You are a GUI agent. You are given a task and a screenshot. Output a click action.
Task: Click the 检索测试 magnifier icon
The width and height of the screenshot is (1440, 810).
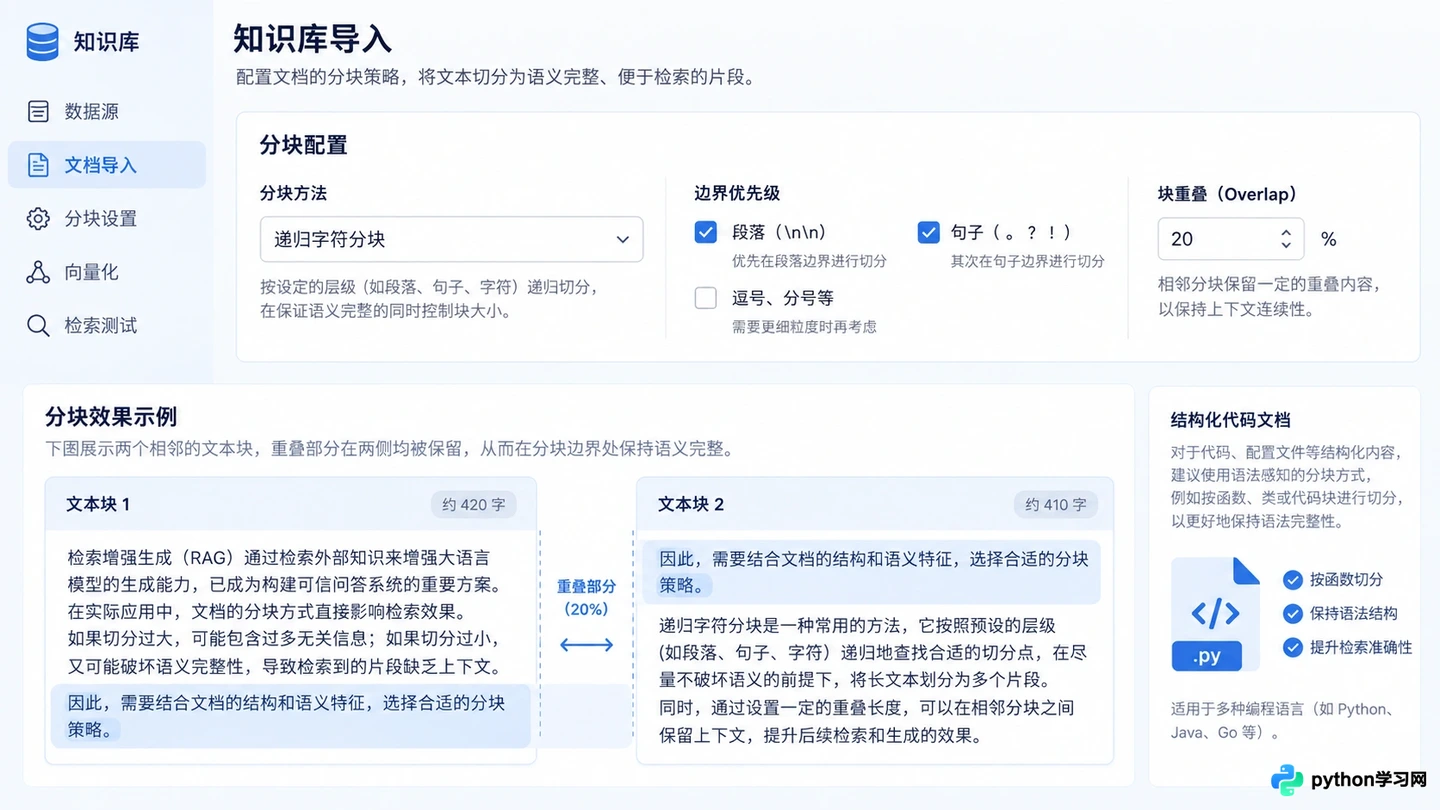tap(38, 326)
